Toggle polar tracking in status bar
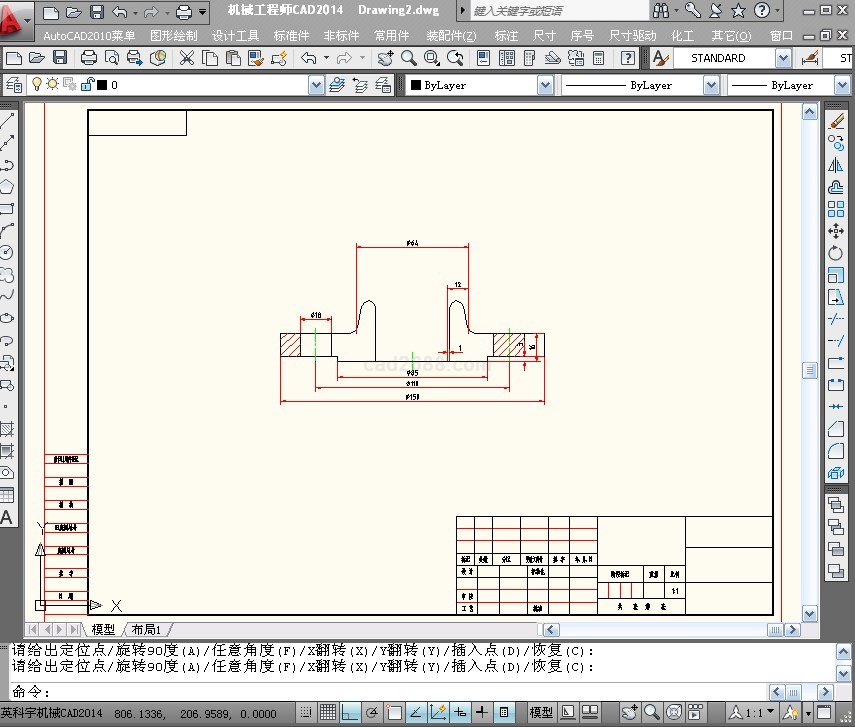Image resolution: width=855 pixels, height=727 pixels. [371, 712]
